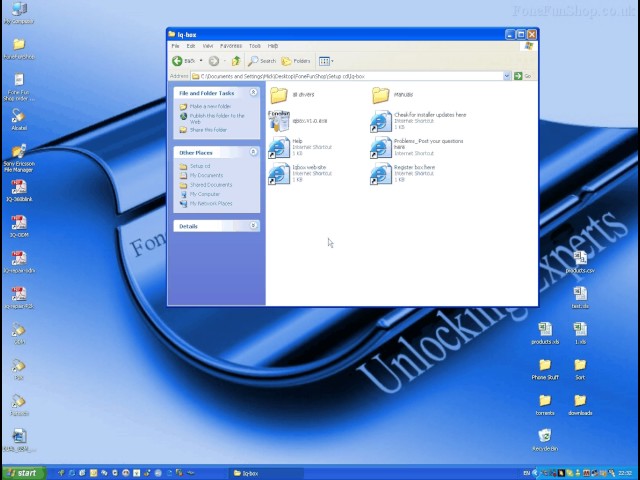Open My Network Places link
The width and height of the screenshot is (640, 480).
pos(211,203)
